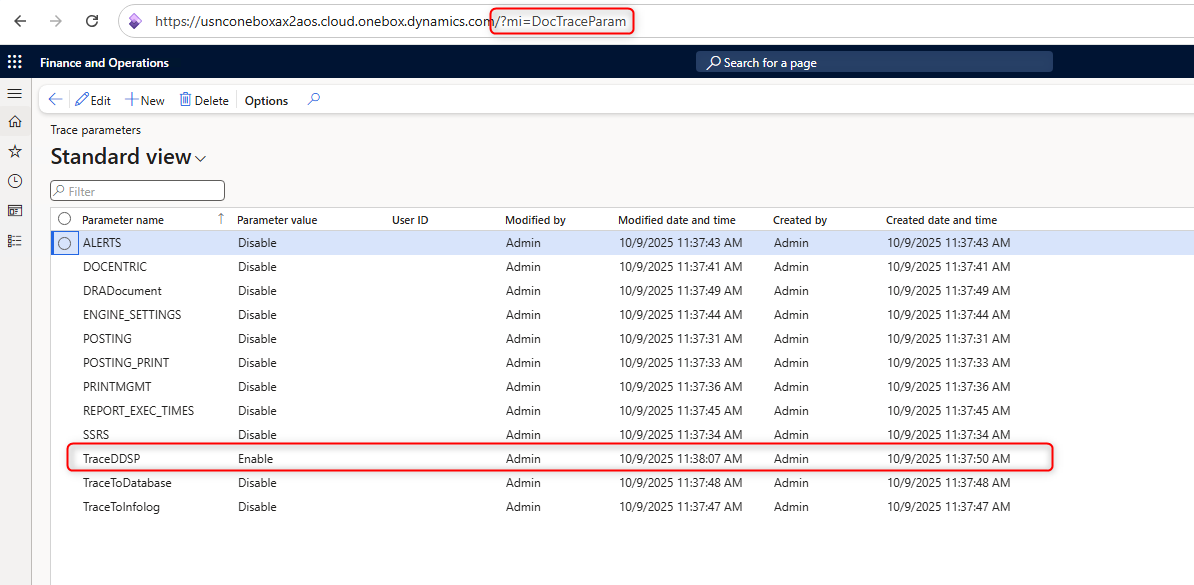Click the back arrow in the action pane

pos(55,100)
